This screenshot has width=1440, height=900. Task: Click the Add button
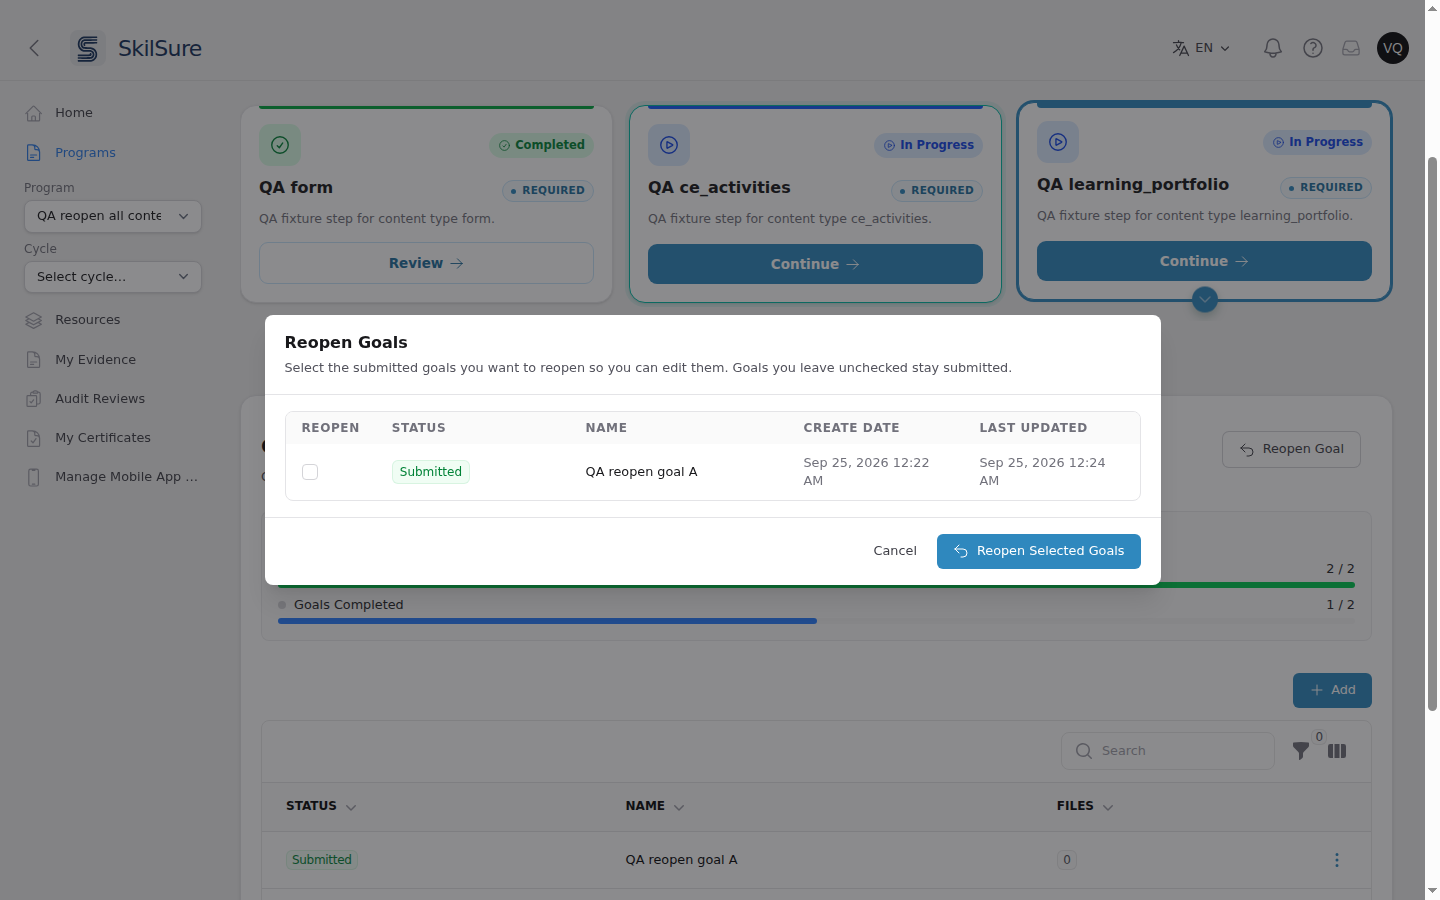click(x=1332, y=690)
